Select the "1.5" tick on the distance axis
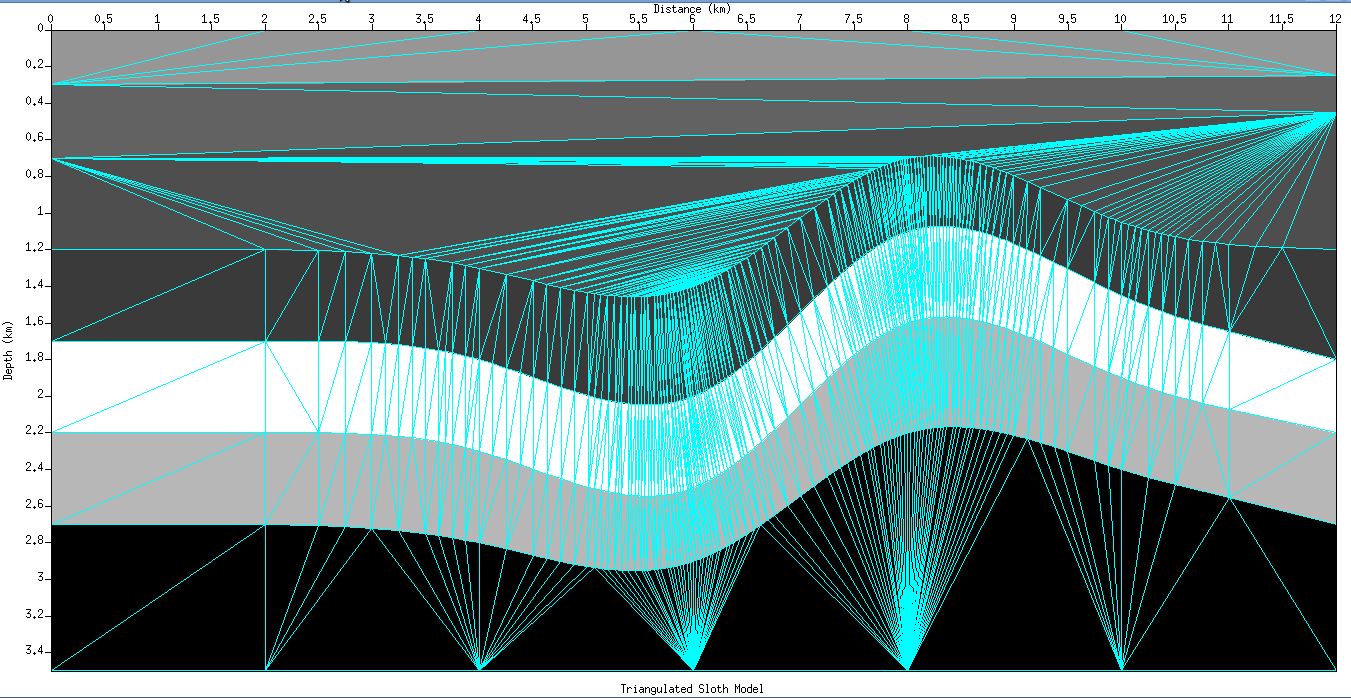 click(211, 19)
